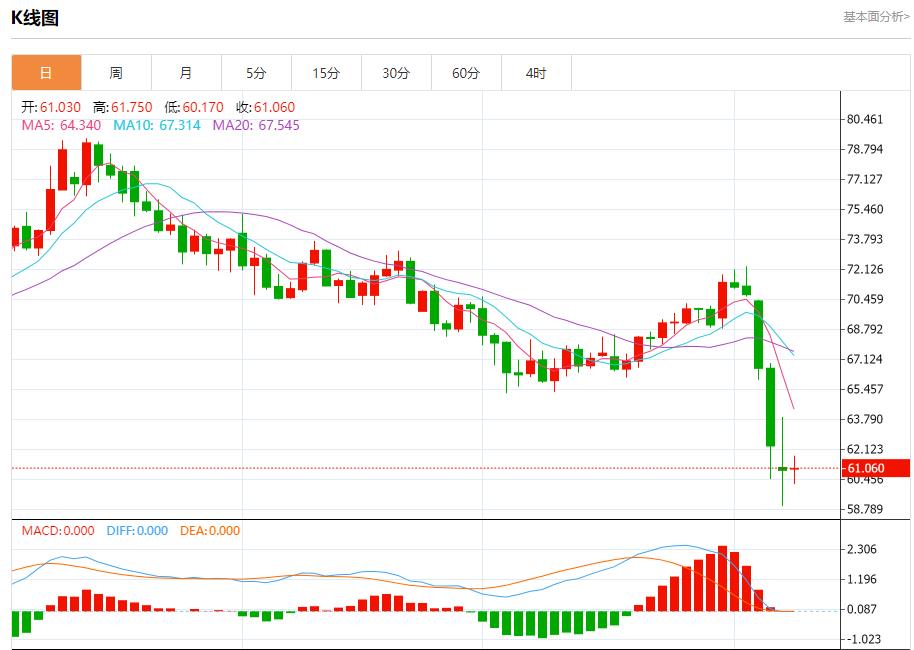Select the 30分 interval tab
The height and width of the screenshot is (650, 914).
pos(396,73)
